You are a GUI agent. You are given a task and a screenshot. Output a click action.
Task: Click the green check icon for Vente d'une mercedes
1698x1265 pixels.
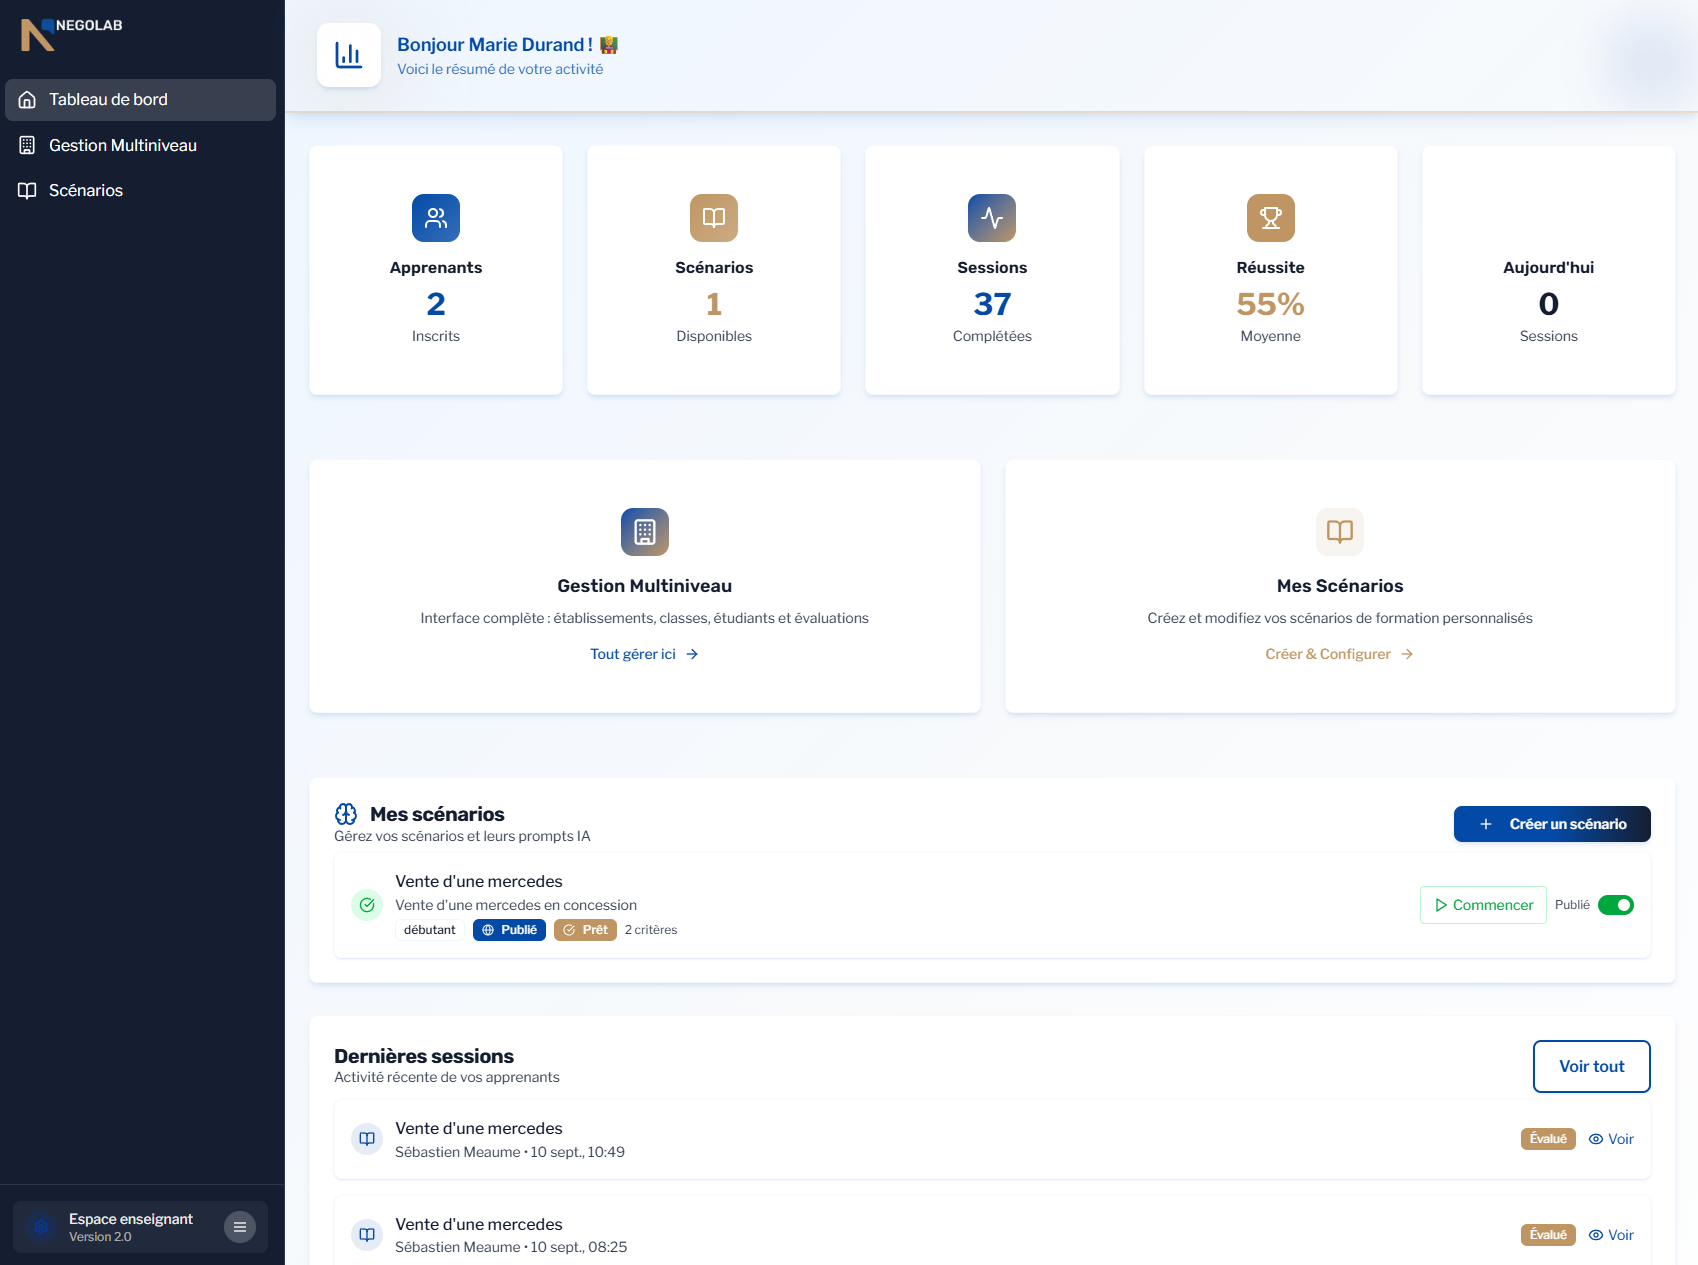367,905
